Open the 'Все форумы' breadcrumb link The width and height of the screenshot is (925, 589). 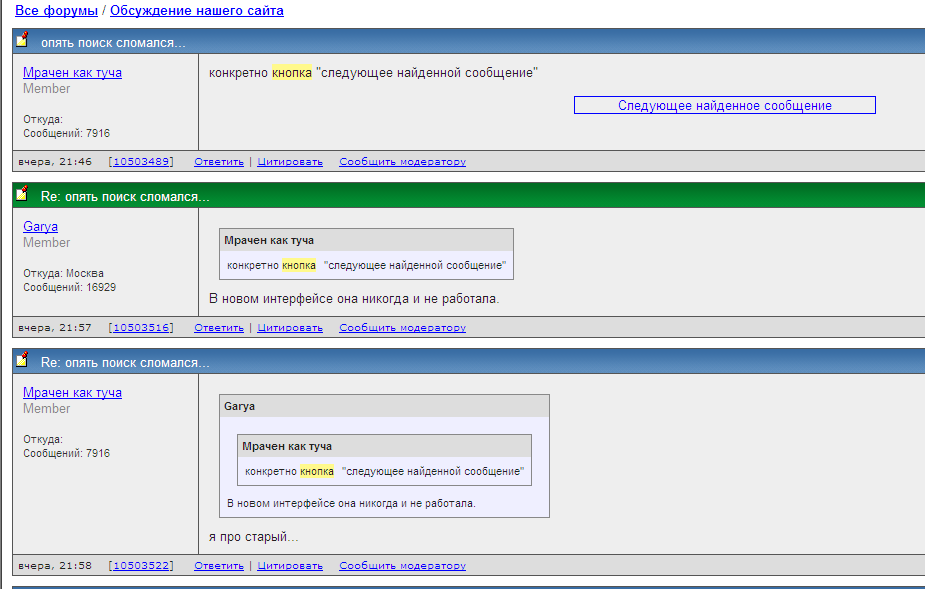click(56, 11)
